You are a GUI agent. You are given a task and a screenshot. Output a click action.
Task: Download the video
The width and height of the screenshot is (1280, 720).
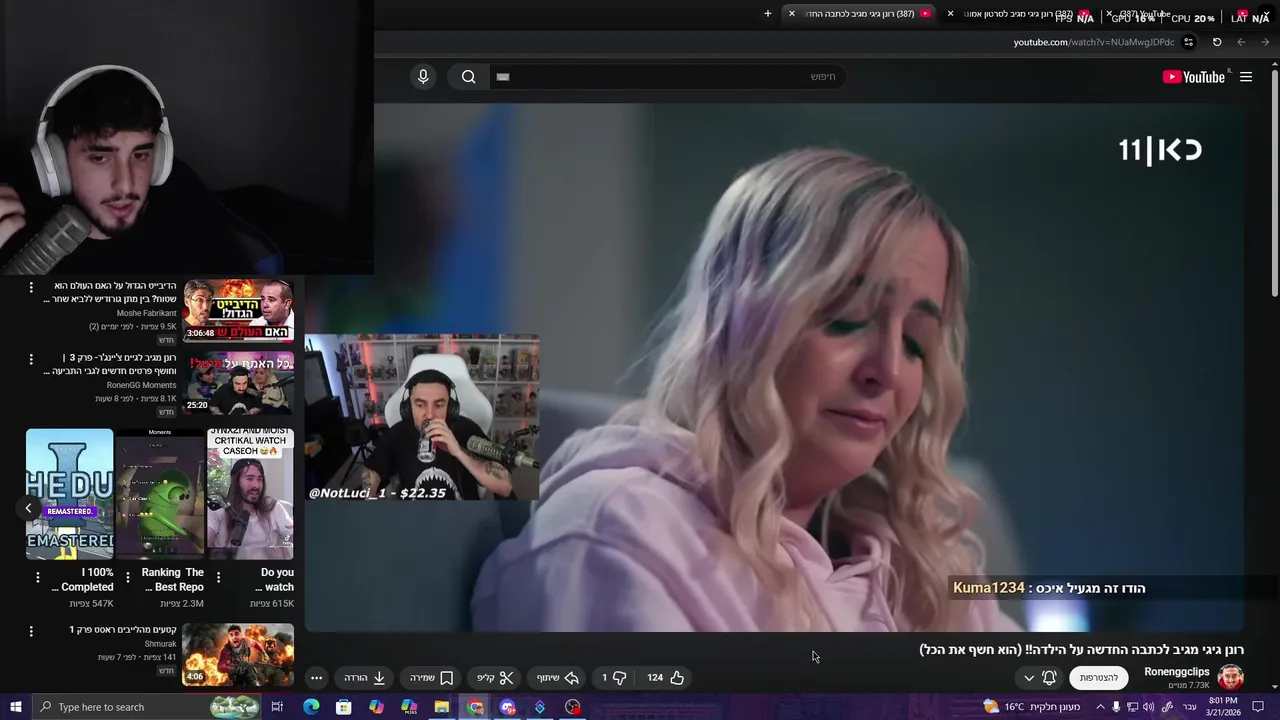[365, 677]
